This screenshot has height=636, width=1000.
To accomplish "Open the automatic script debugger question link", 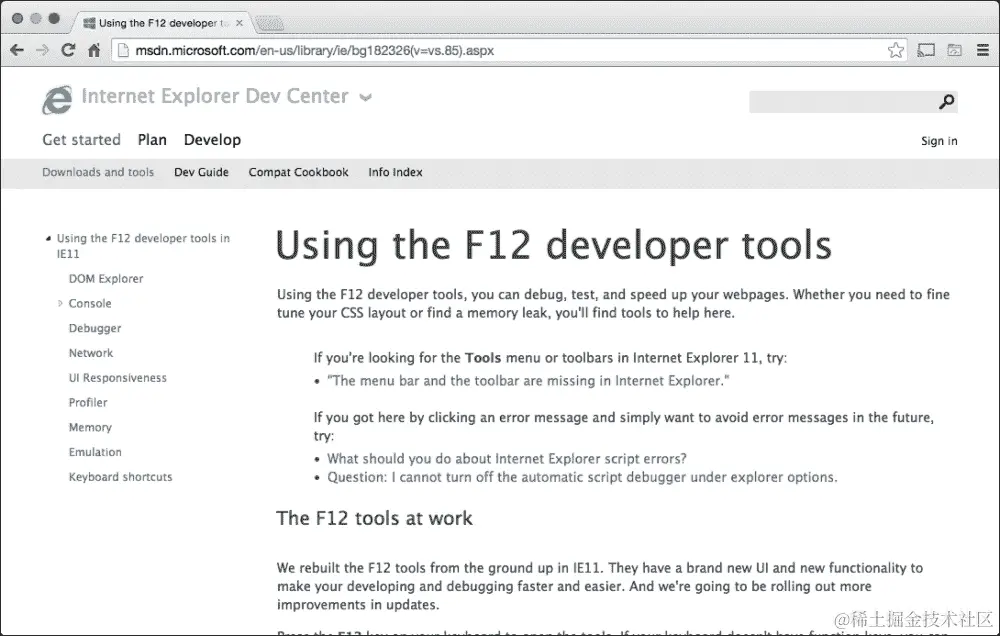I will (582, 477).
